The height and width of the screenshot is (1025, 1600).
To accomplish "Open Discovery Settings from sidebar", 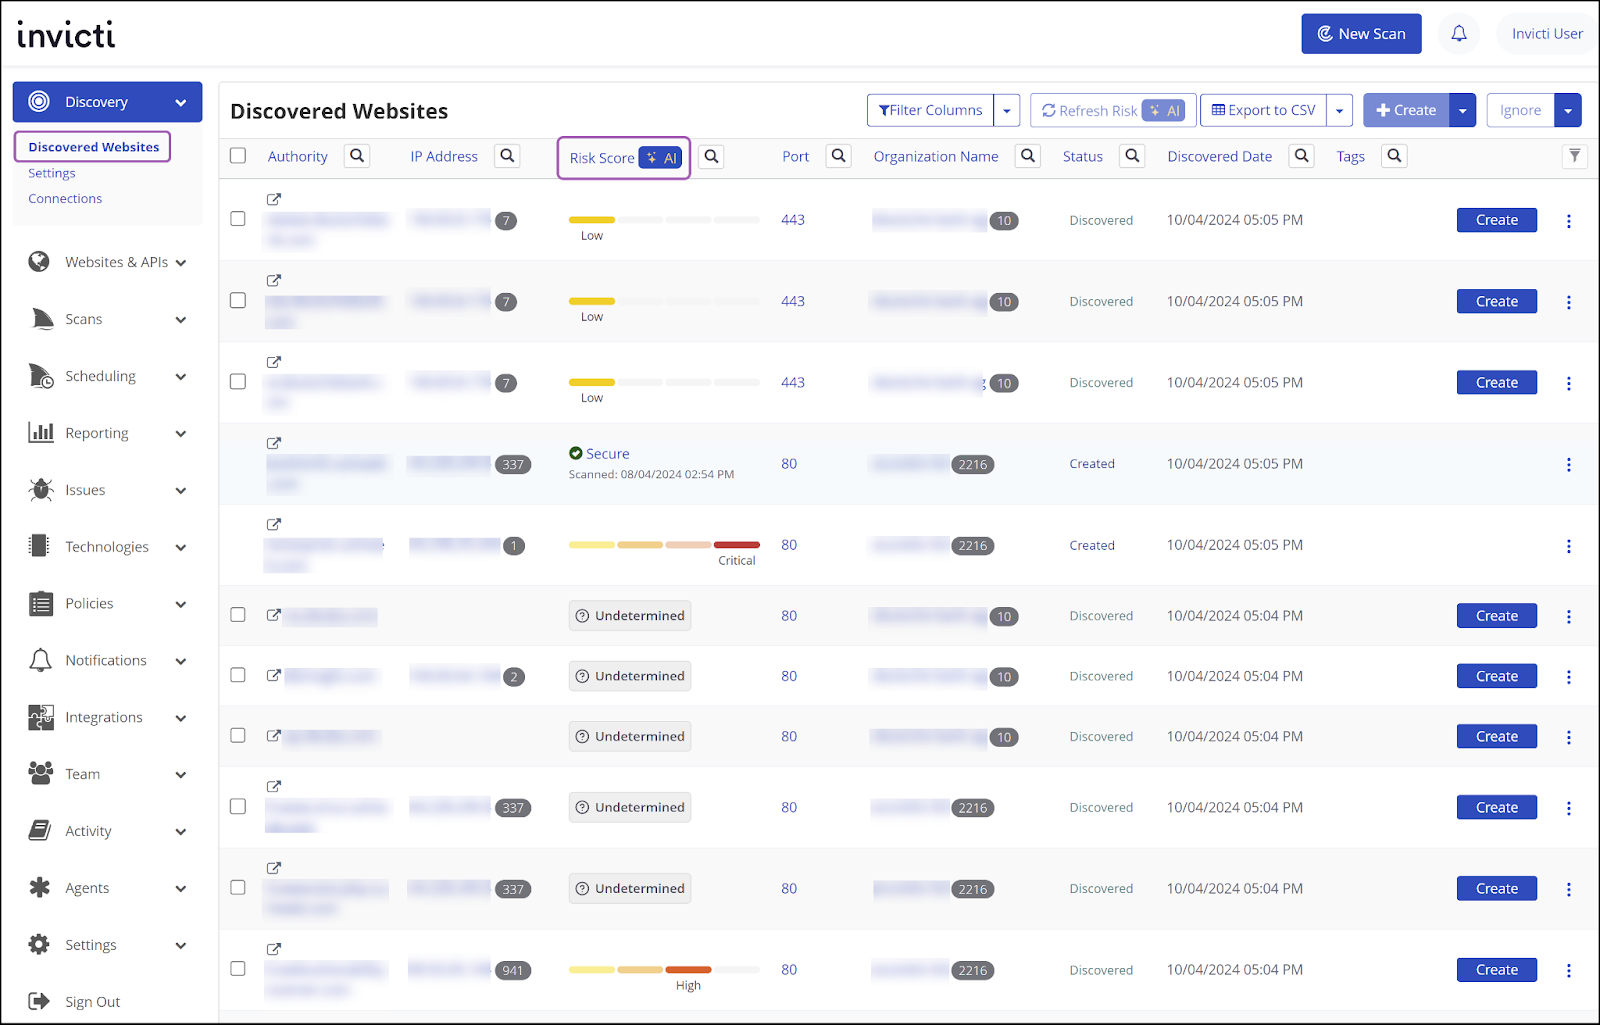I will (x=51, y=172).
